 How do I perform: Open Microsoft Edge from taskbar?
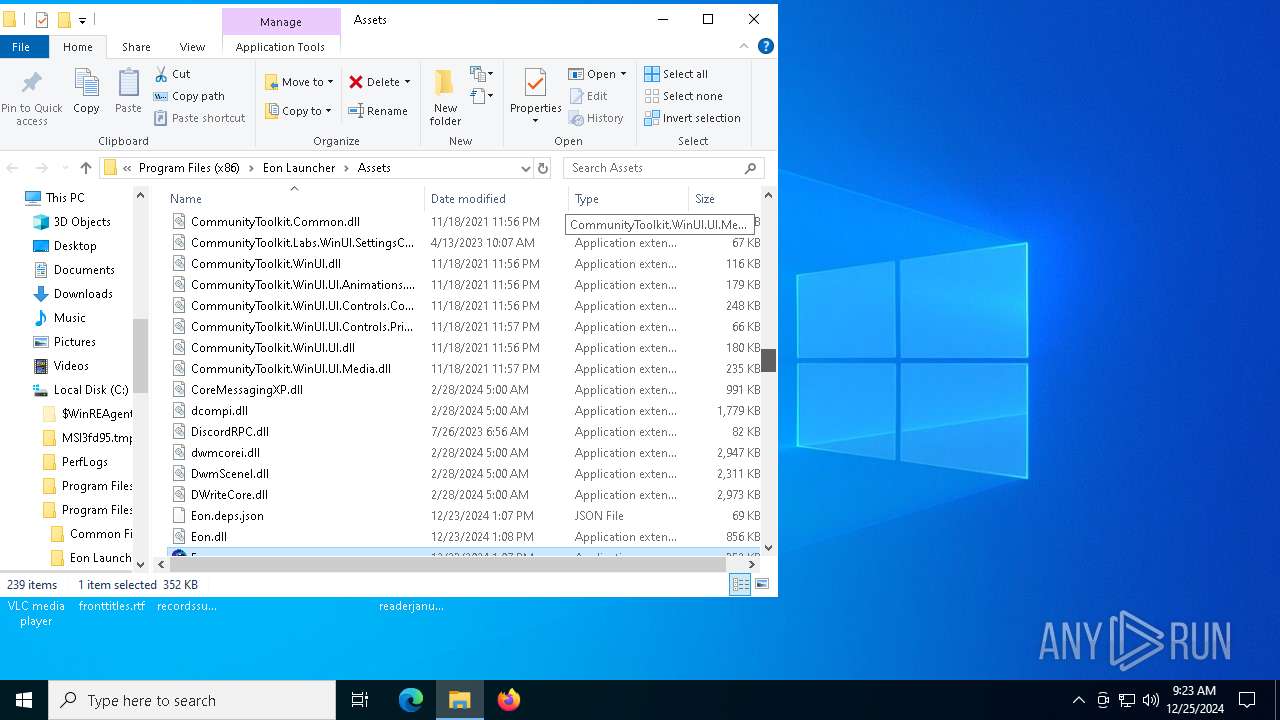coord(411,700)
